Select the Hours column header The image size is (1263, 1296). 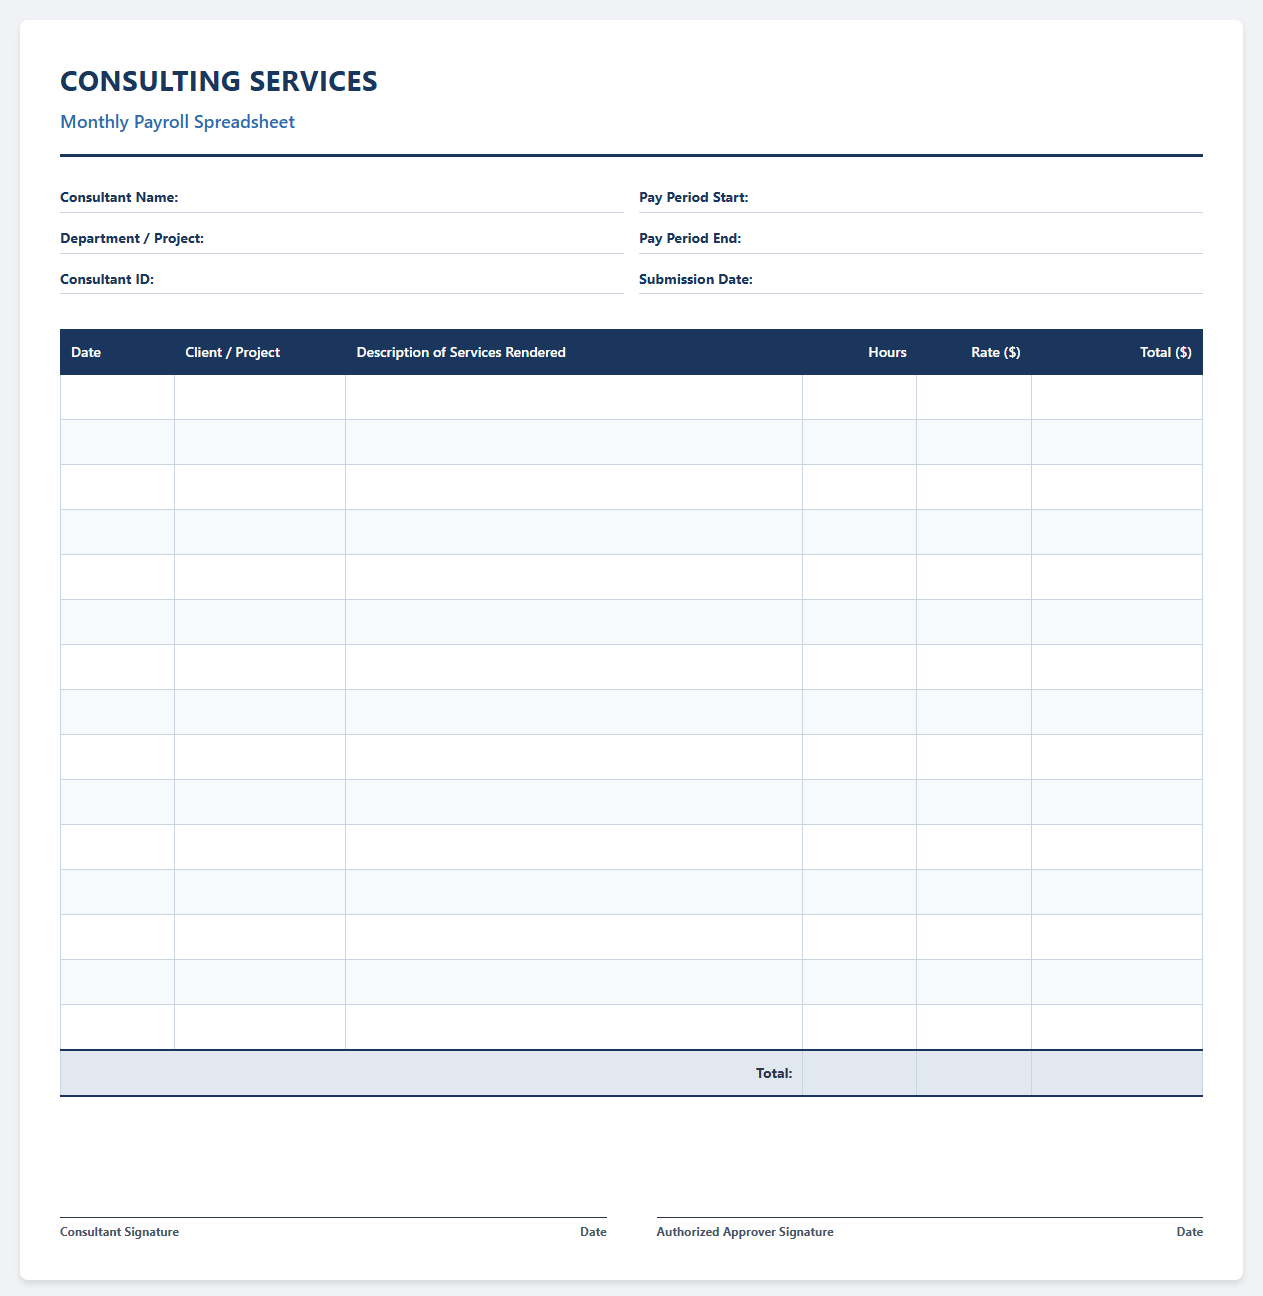coord(860,352)
